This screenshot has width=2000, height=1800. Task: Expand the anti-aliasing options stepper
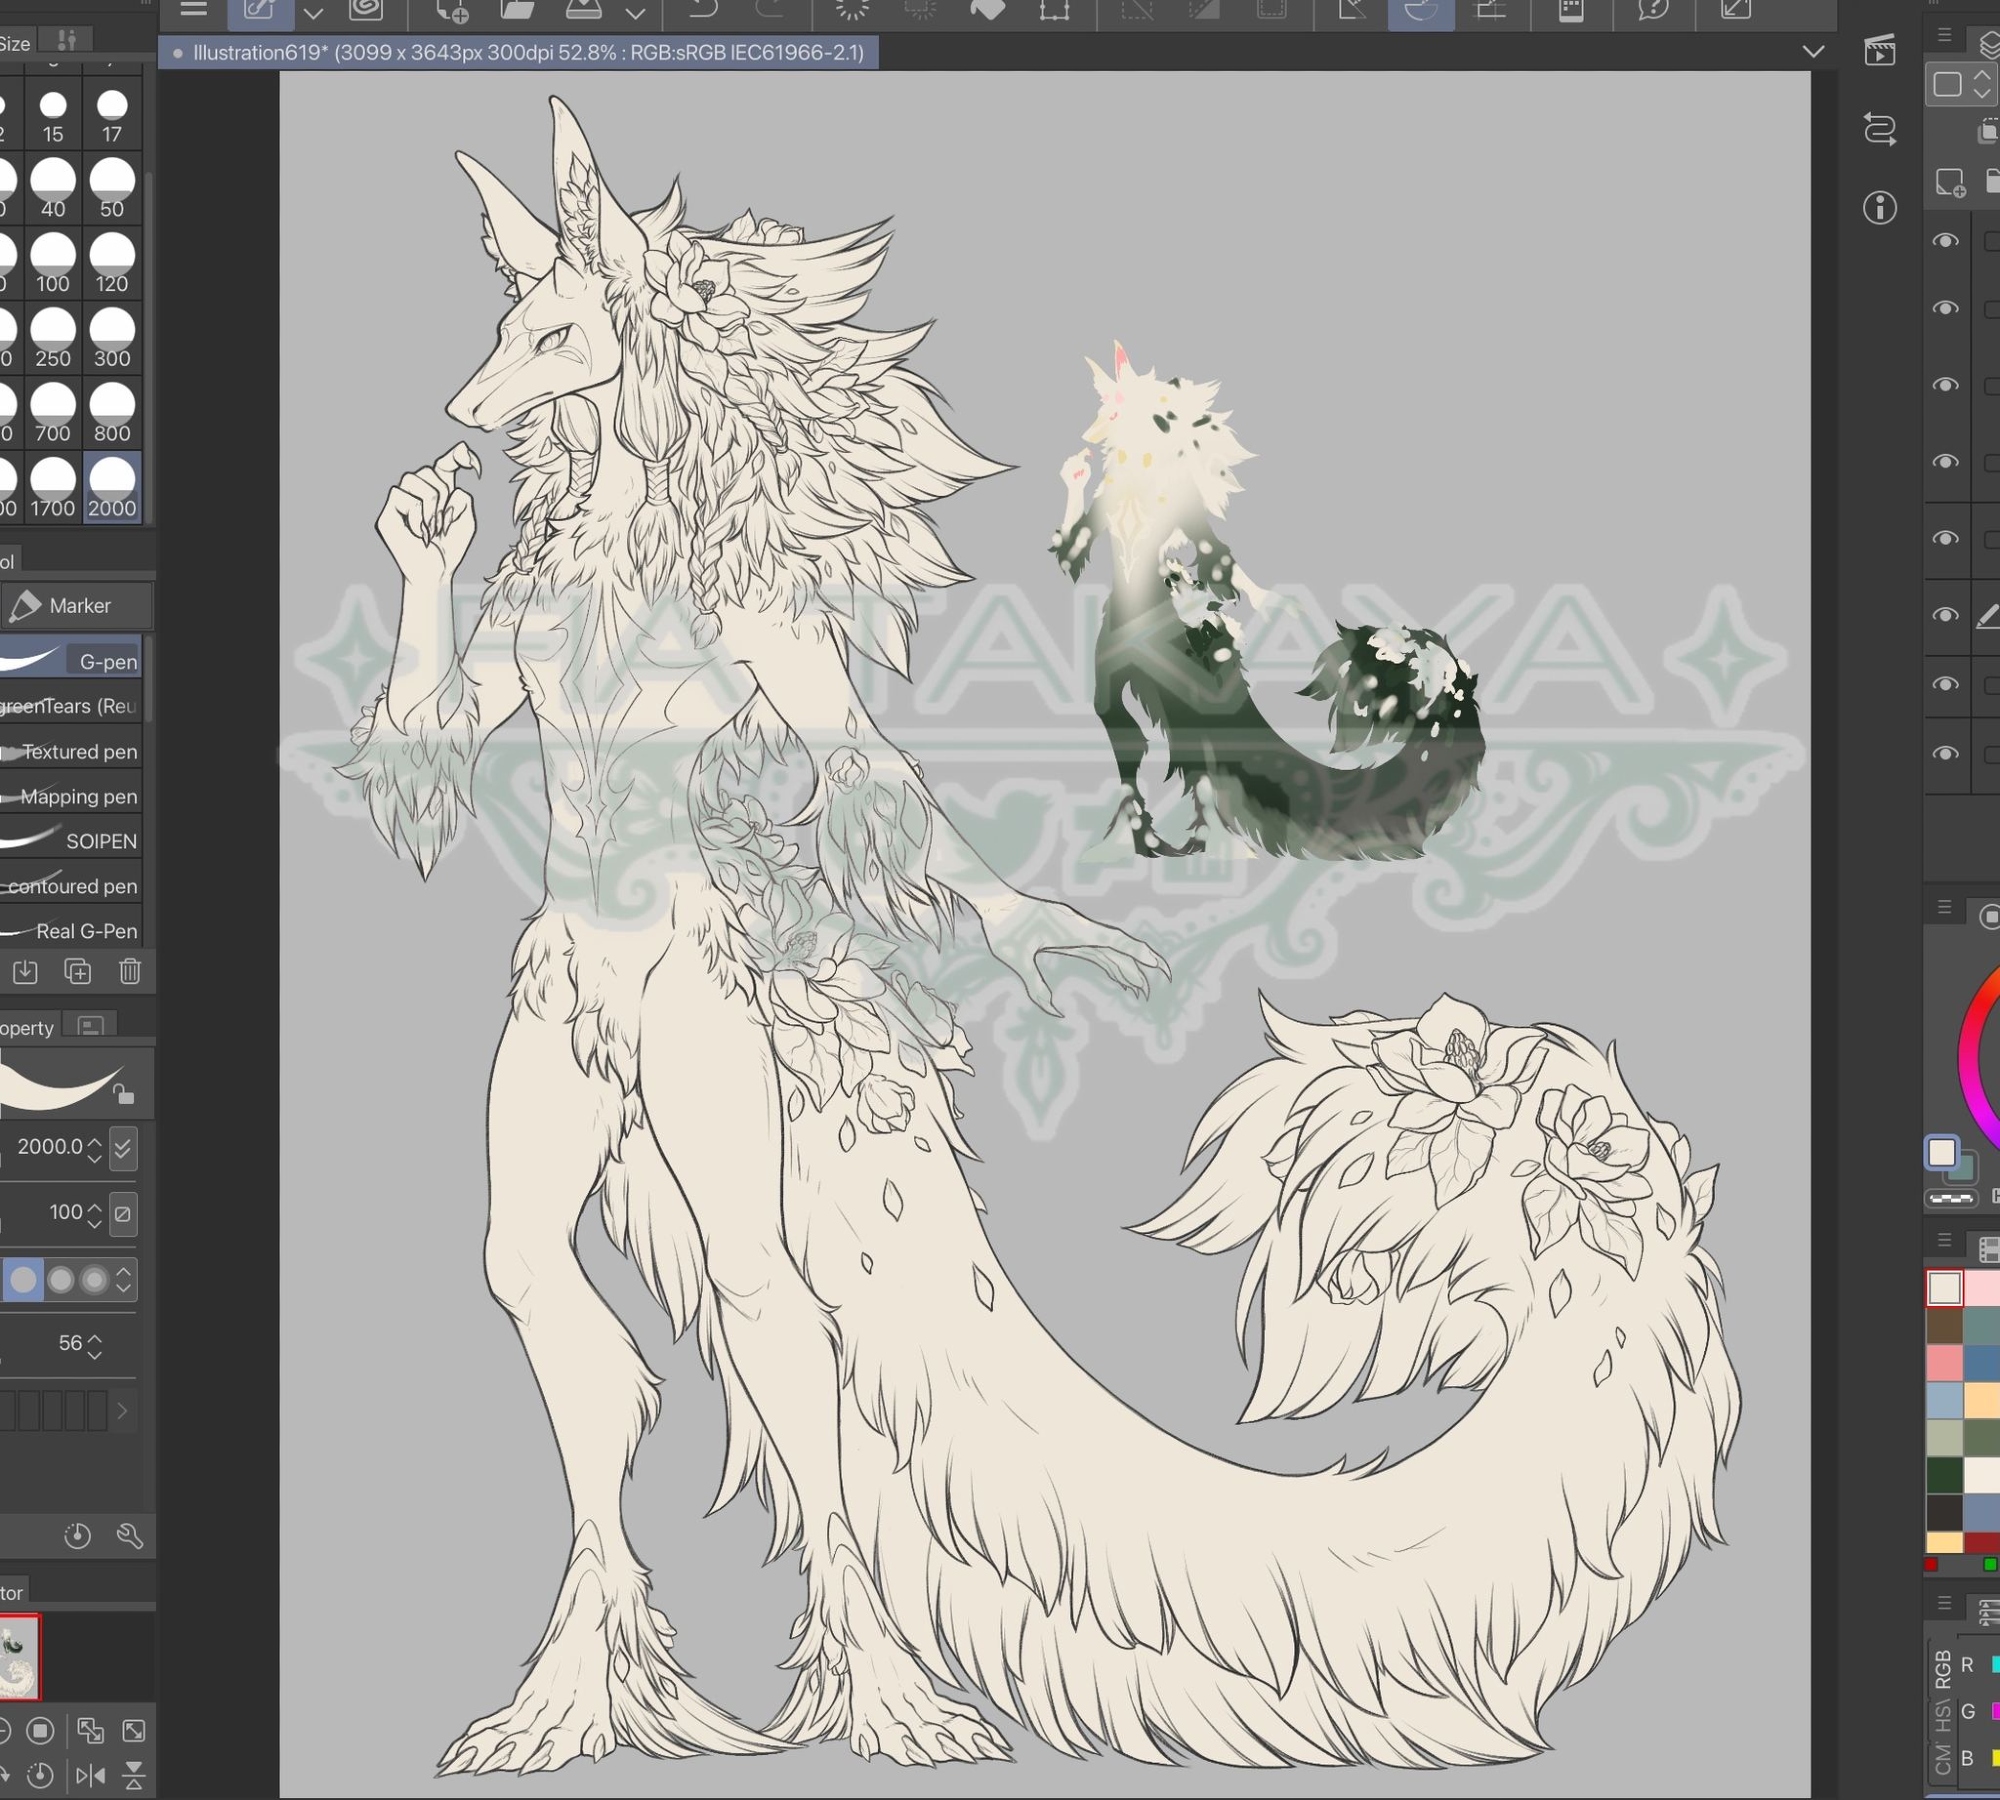pos(124,1280)
